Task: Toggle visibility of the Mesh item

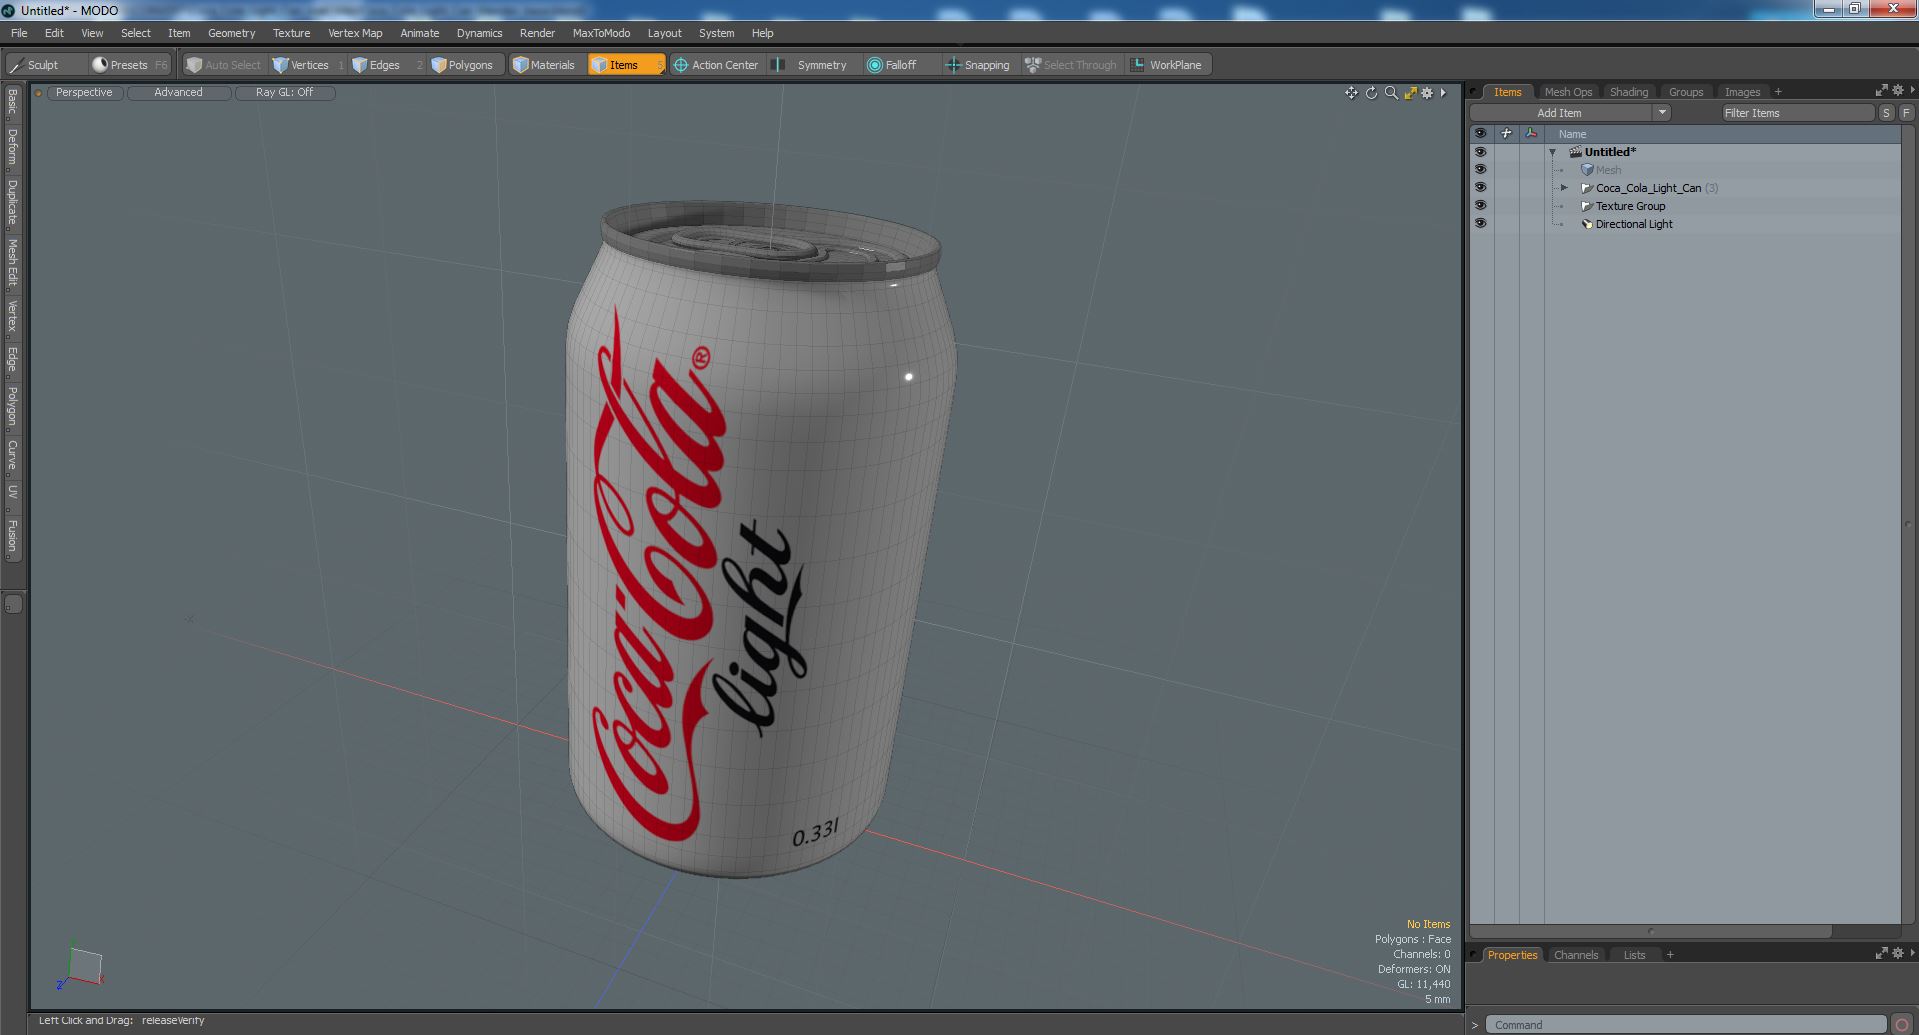Action: tap(1480, 170)
